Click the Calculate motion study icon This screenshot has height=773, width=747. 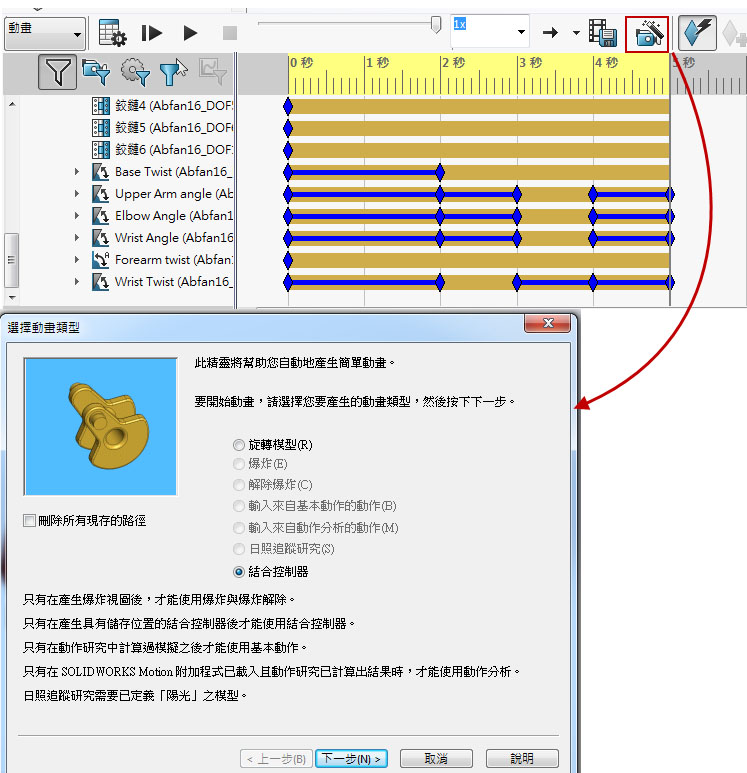click(112, 33)
